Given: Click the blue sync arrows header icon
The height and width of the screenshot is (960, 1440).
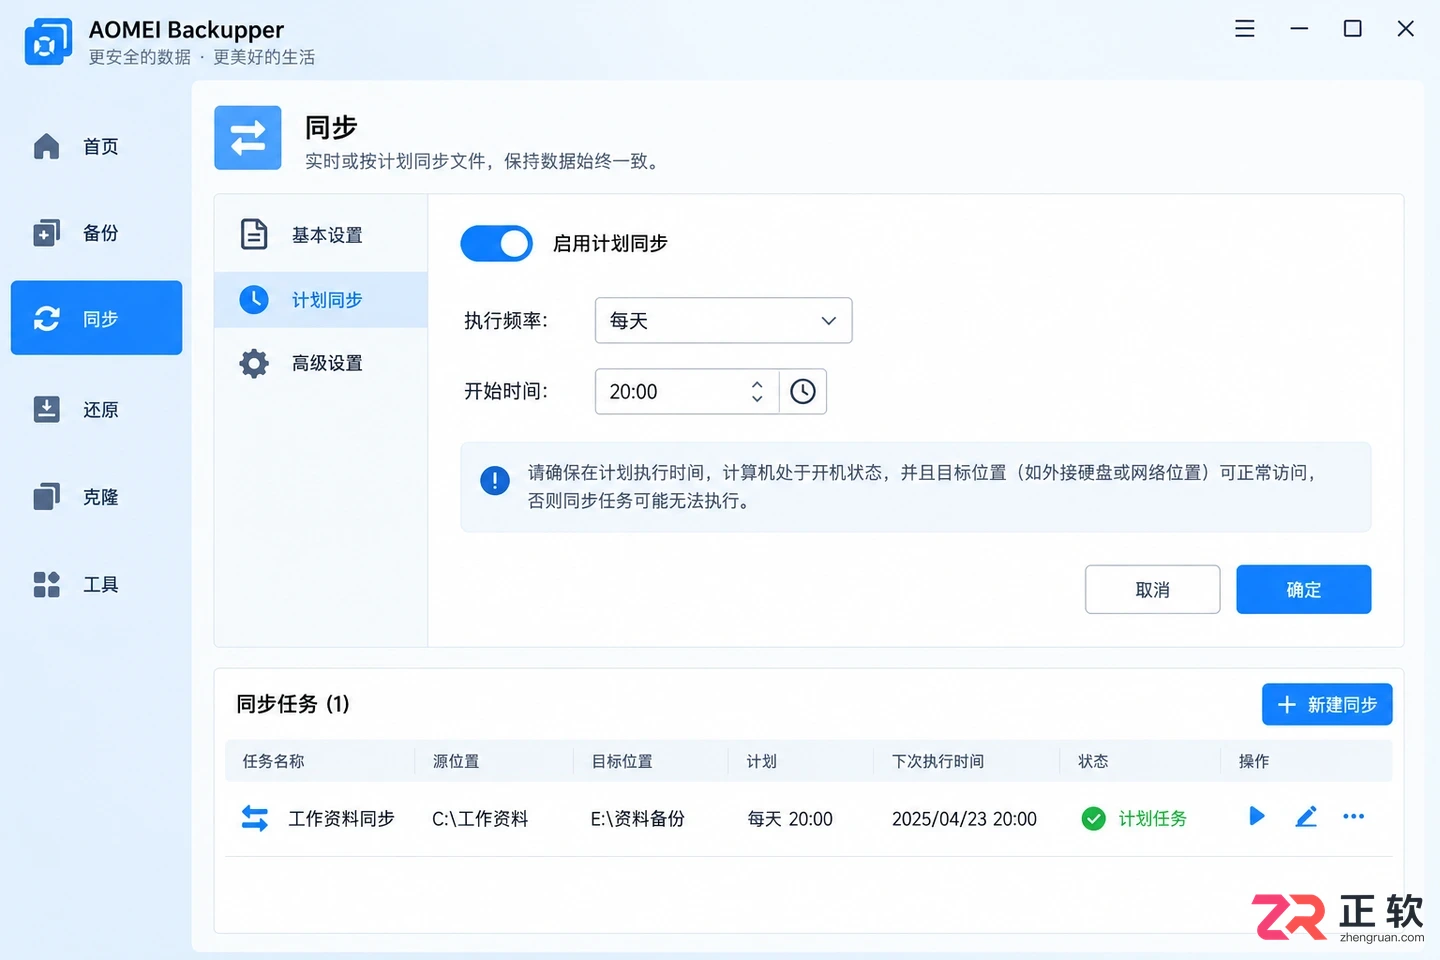Looking at the screenshot, I should click(x=248, y=138).
